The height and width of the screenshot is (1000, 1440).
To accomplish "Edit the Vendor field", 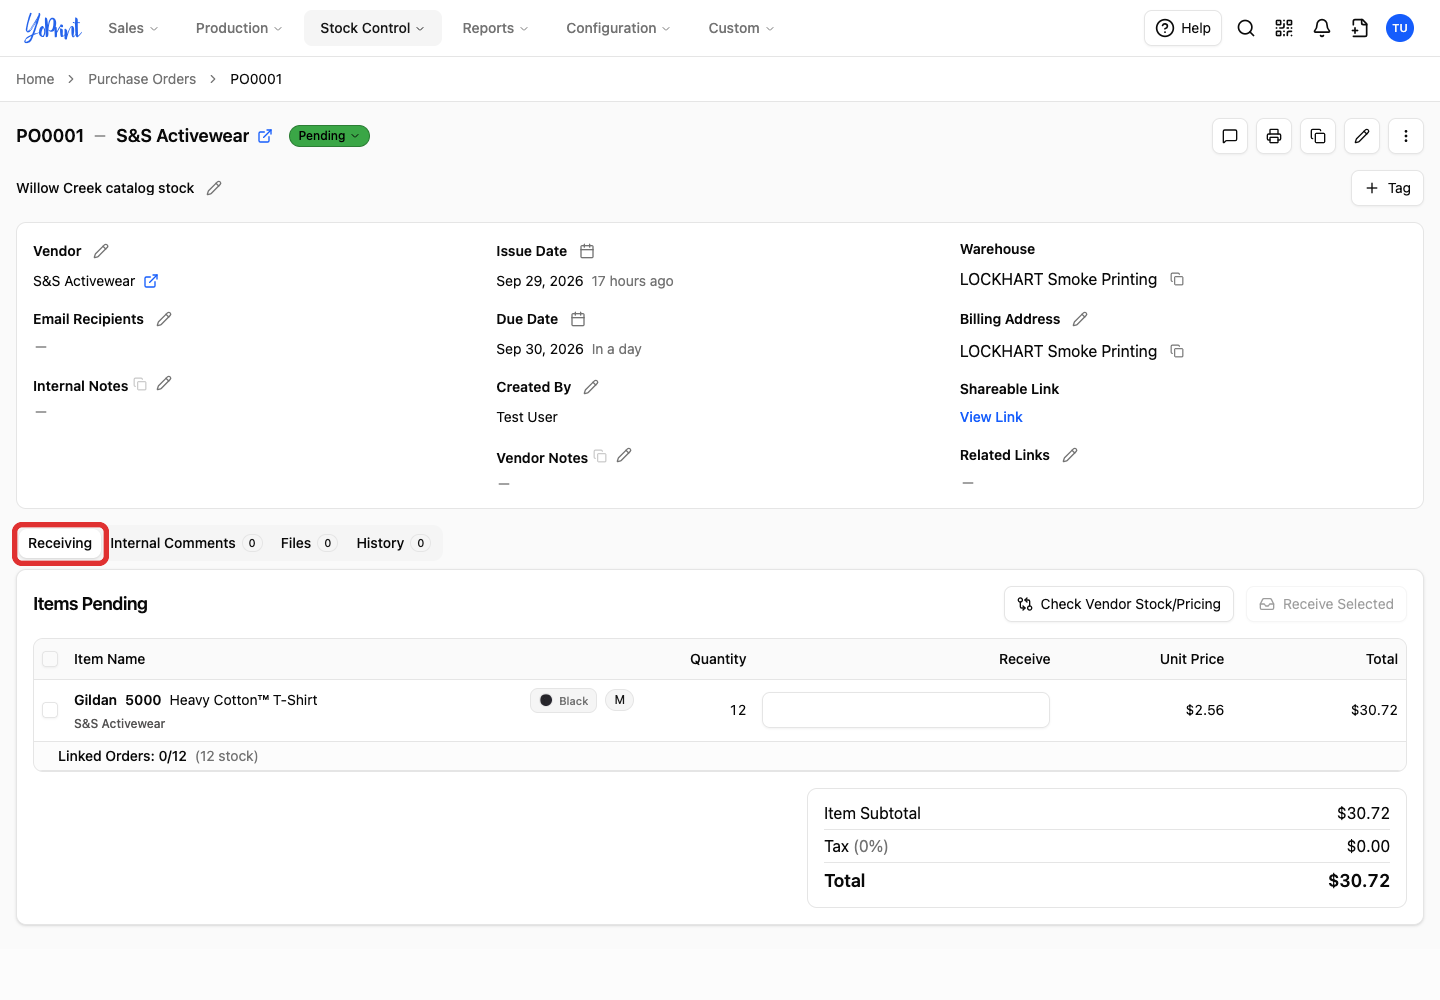I will (x=101, y=251).
